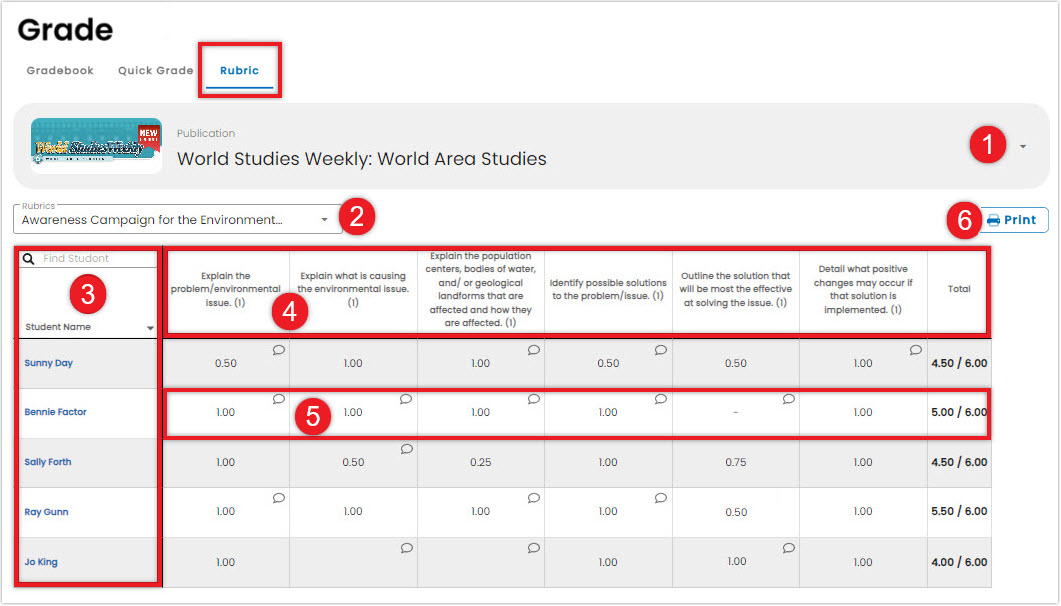
Task: Click the World Studies Weekly publication thumbnail
Action: (x=96, y=145)
